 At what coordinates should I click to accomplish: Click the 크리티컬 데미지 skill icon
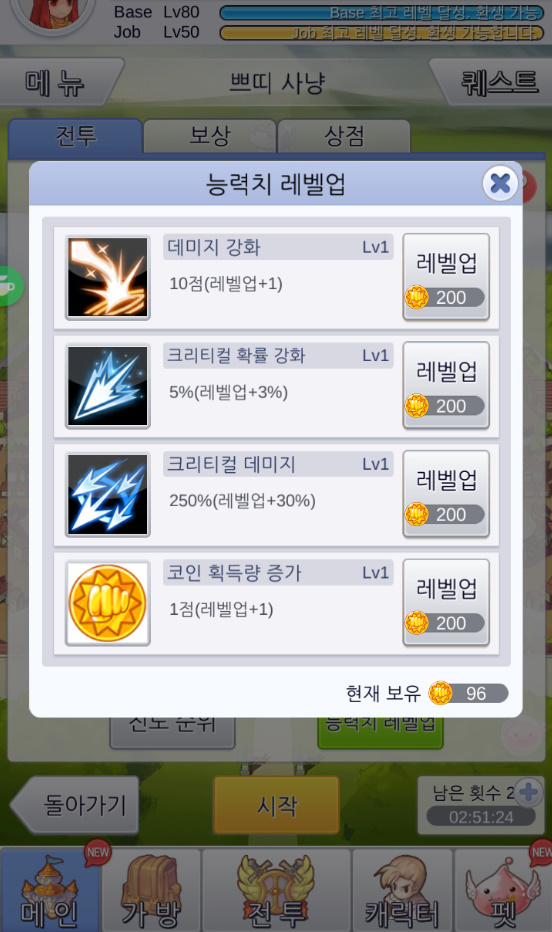[108, 495]
